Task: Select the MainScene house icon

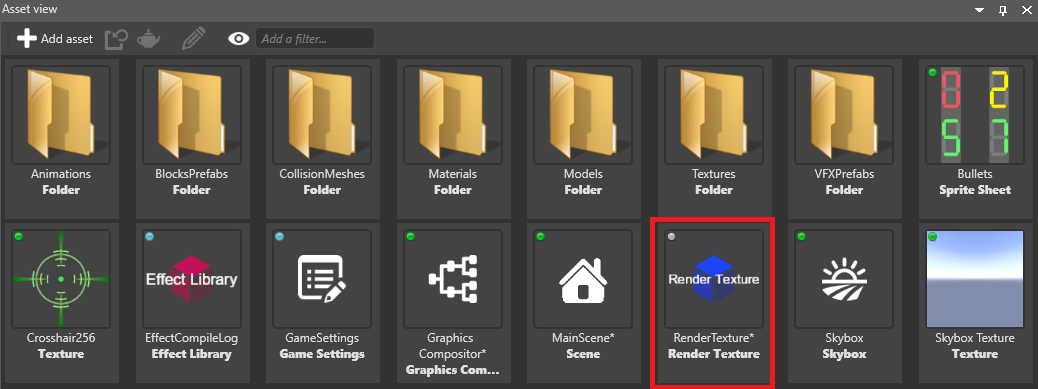Action: [x=583, y=279]
